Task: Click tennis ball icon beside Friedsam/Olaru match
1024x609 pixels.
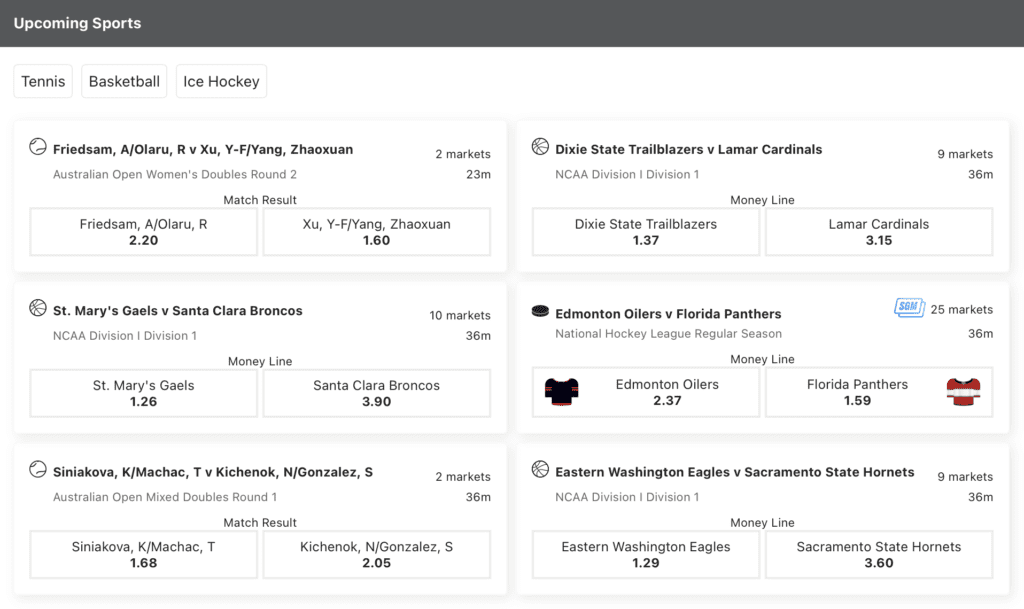Action: (x=38, y=147)
